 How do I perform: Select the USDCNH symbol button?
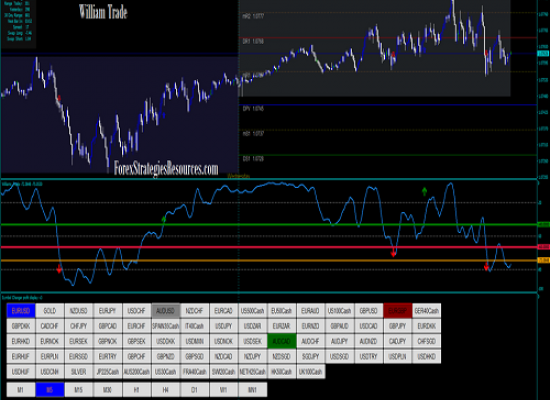coord(50,372)
